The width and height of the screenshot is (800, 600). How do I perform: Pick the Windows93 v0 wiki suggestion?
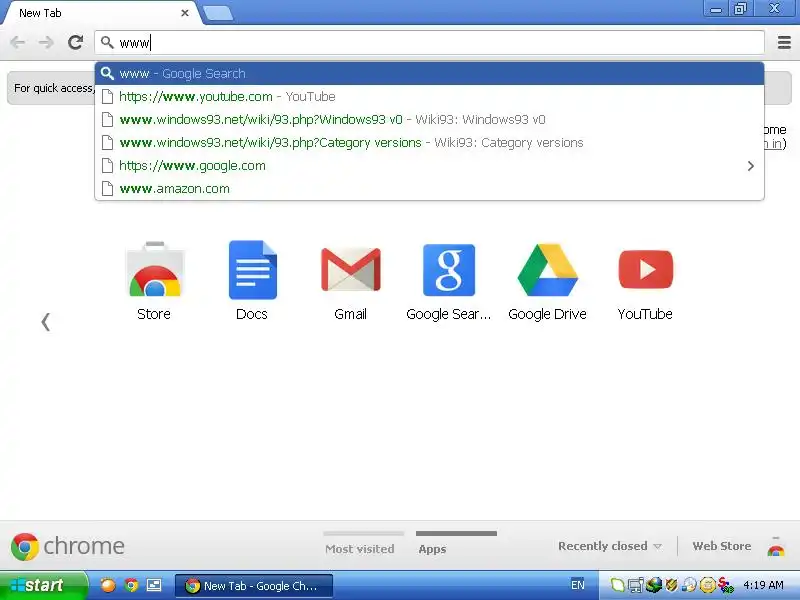(x=429, y=119)
